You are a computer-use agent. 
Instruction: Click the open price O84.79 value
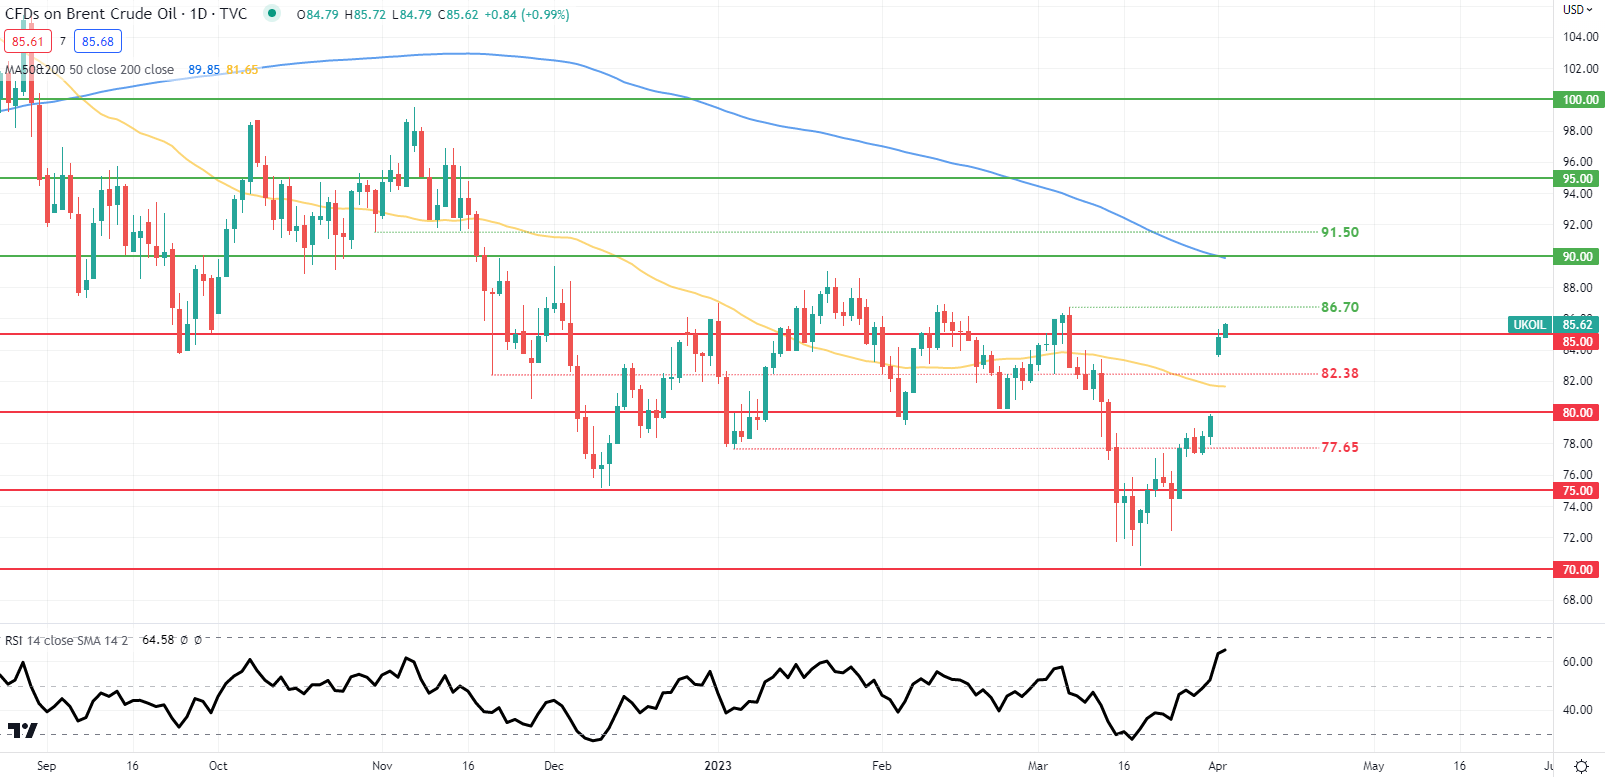318,14
